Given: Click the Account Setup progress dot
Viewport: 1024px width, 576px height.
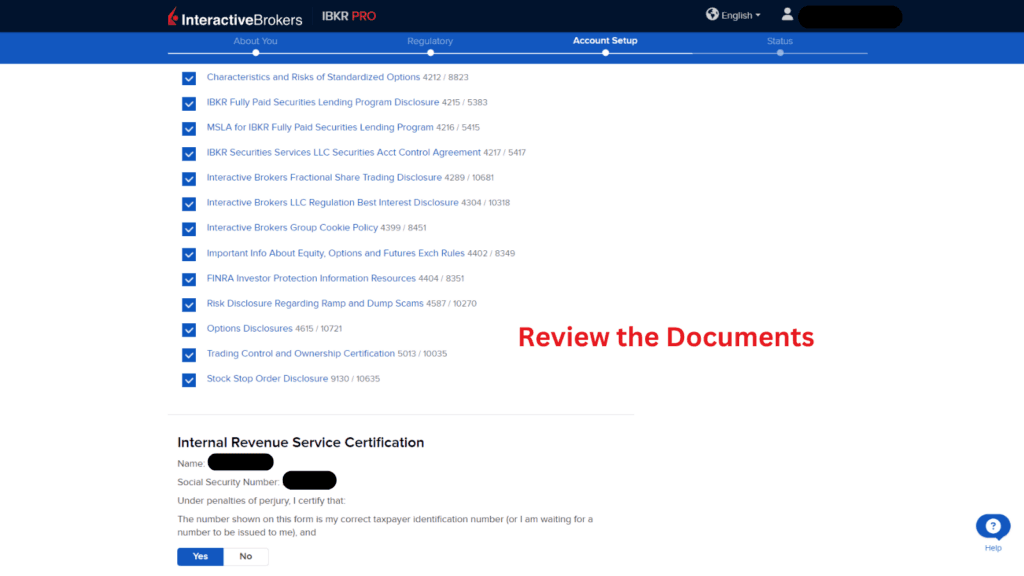Looking at the screenshot, I should [605, 53].
